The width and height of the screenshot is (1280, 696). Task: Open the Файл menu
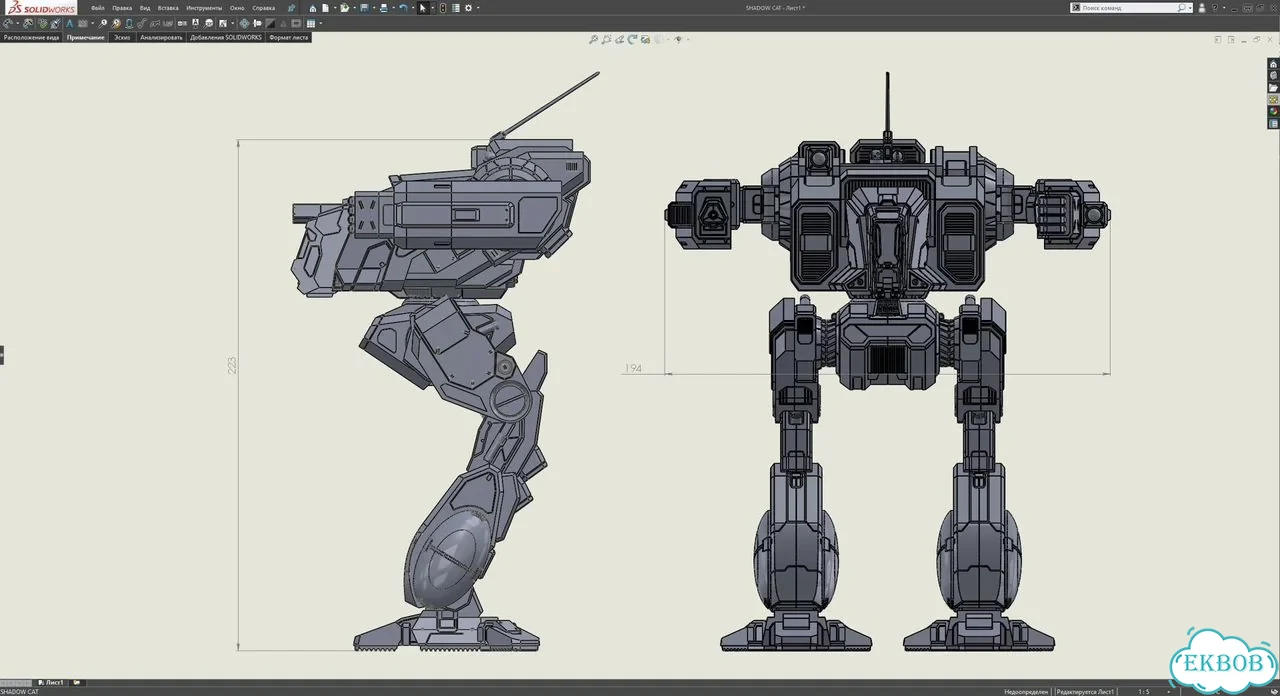[98, 8]
